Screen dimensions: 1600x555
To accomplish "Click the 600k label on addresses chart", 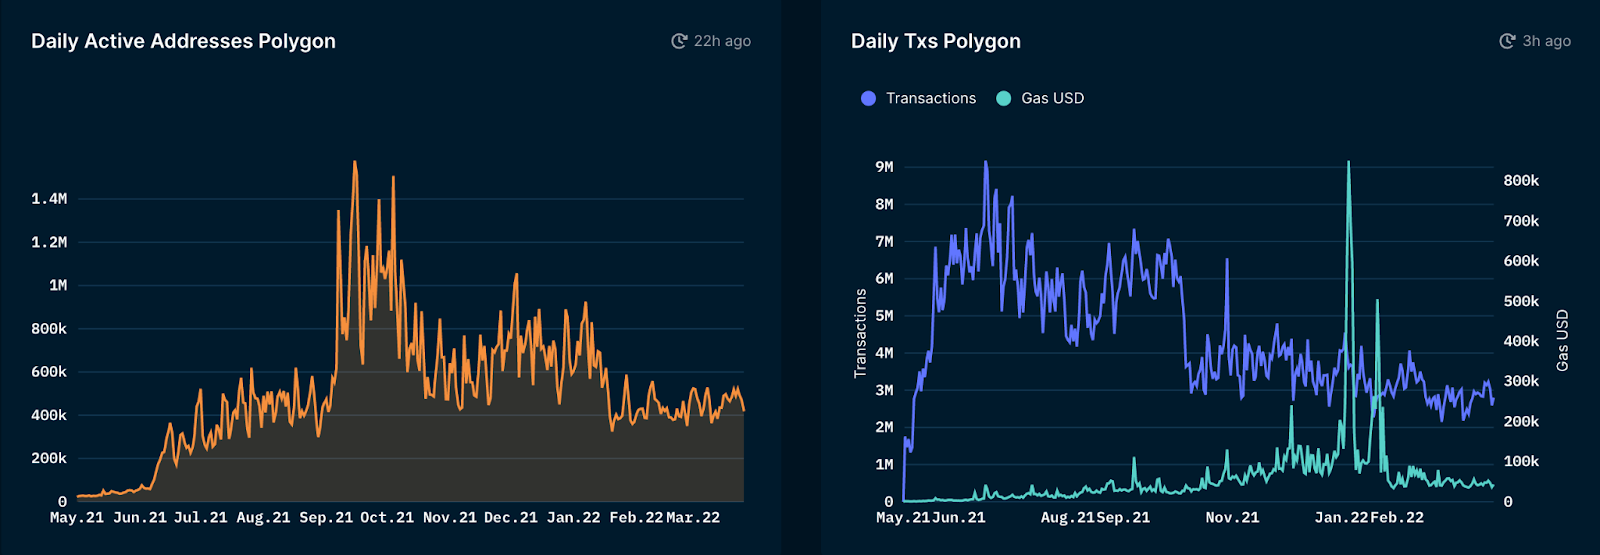I will pyautogui.click(x=49, y=372).
